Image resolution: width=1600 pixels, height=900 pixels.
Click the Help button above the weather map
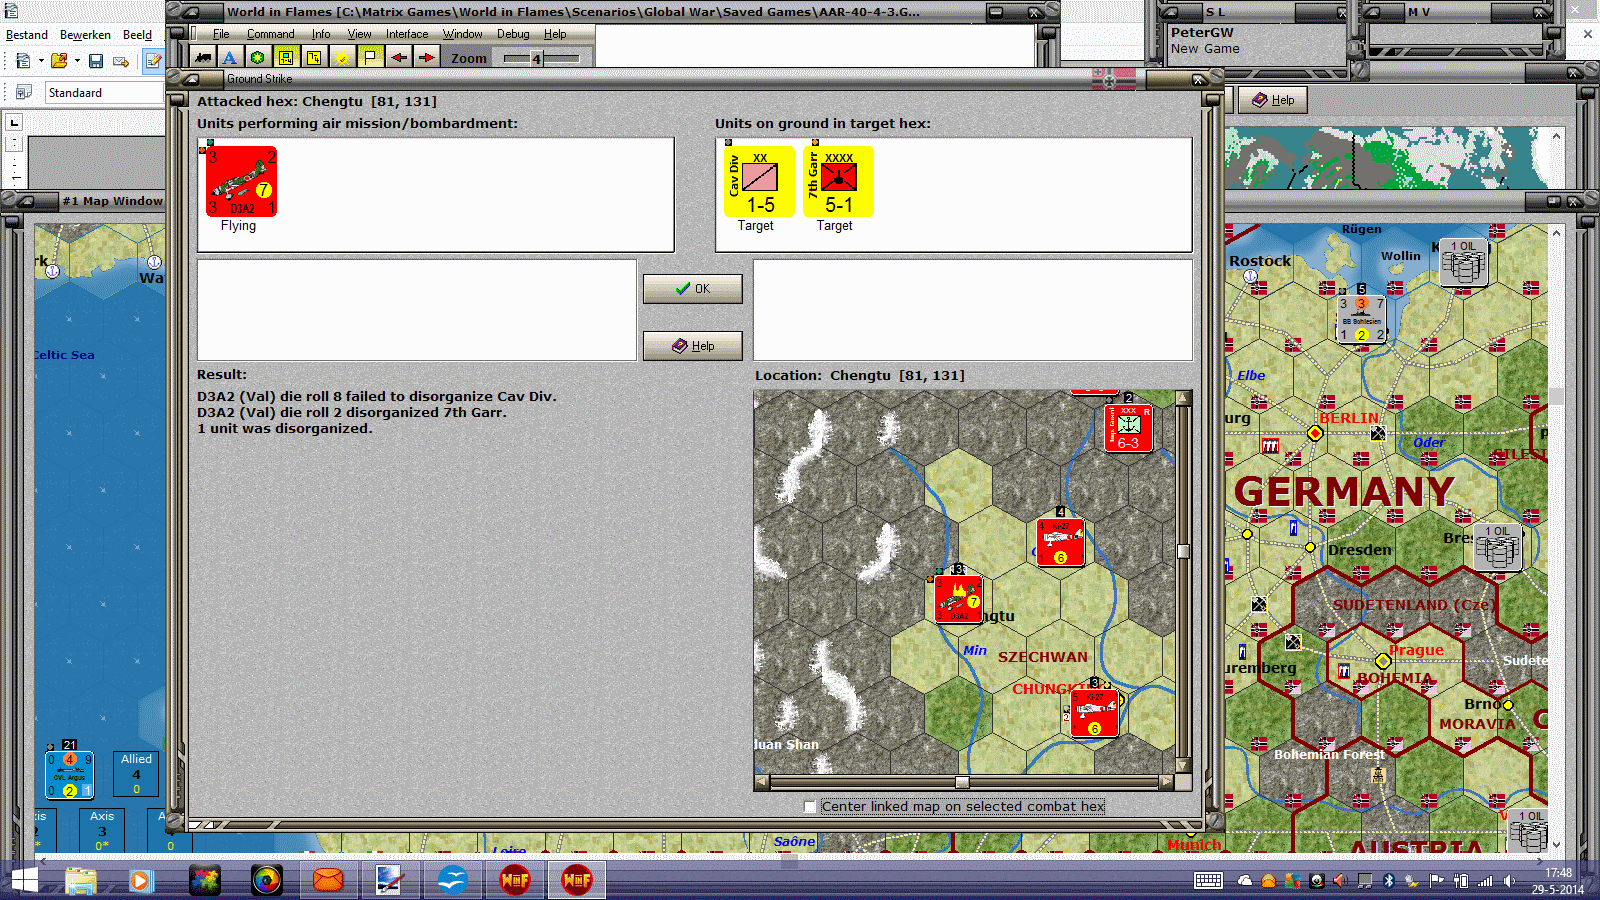point(1273,100)
